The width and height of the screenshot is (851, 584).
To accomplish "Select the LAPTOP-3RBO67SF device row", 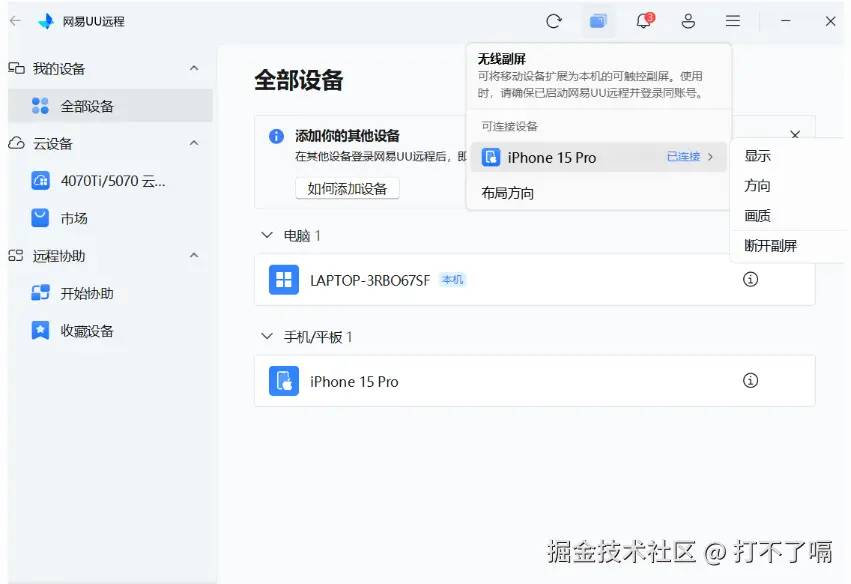I will coord(535,280).
